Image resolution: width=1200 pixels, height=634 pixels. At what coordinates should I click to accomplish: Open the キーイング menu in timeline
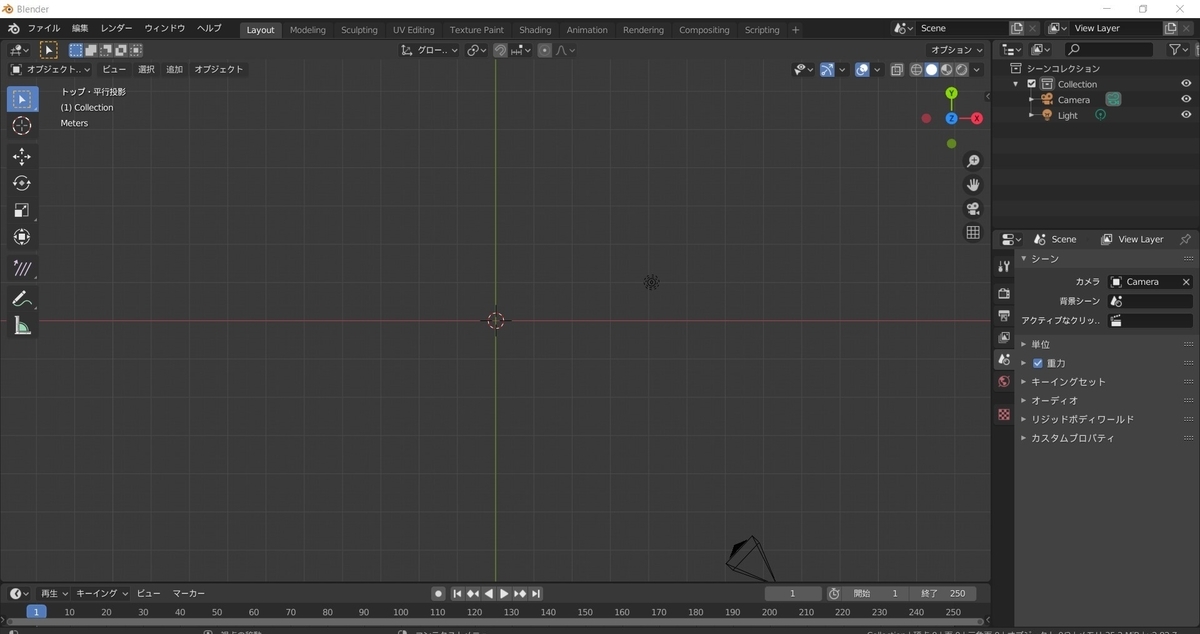101,594
